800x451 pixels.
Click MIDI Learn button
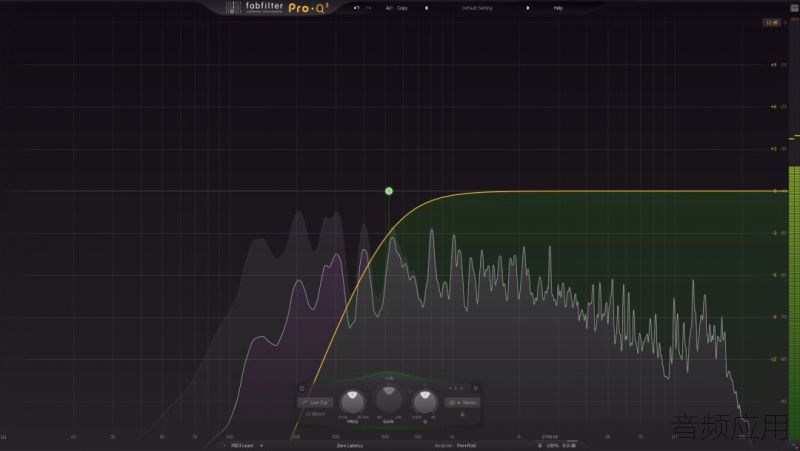pyautogui.click(x=242, y=445)
